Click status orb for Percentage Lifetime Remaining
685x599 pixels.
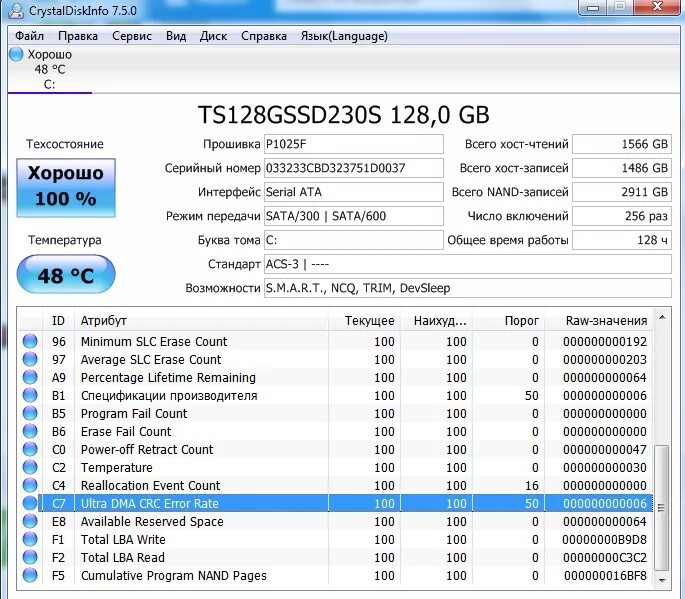(30, 377)
